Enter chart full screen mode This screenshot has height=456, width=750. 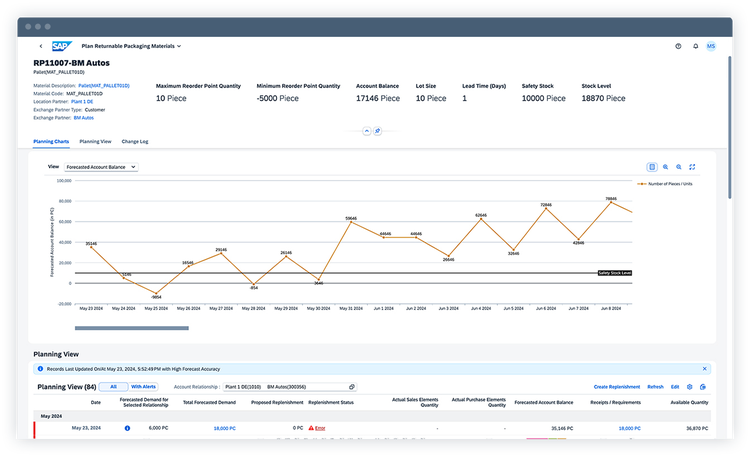click(x=692, y=167)
